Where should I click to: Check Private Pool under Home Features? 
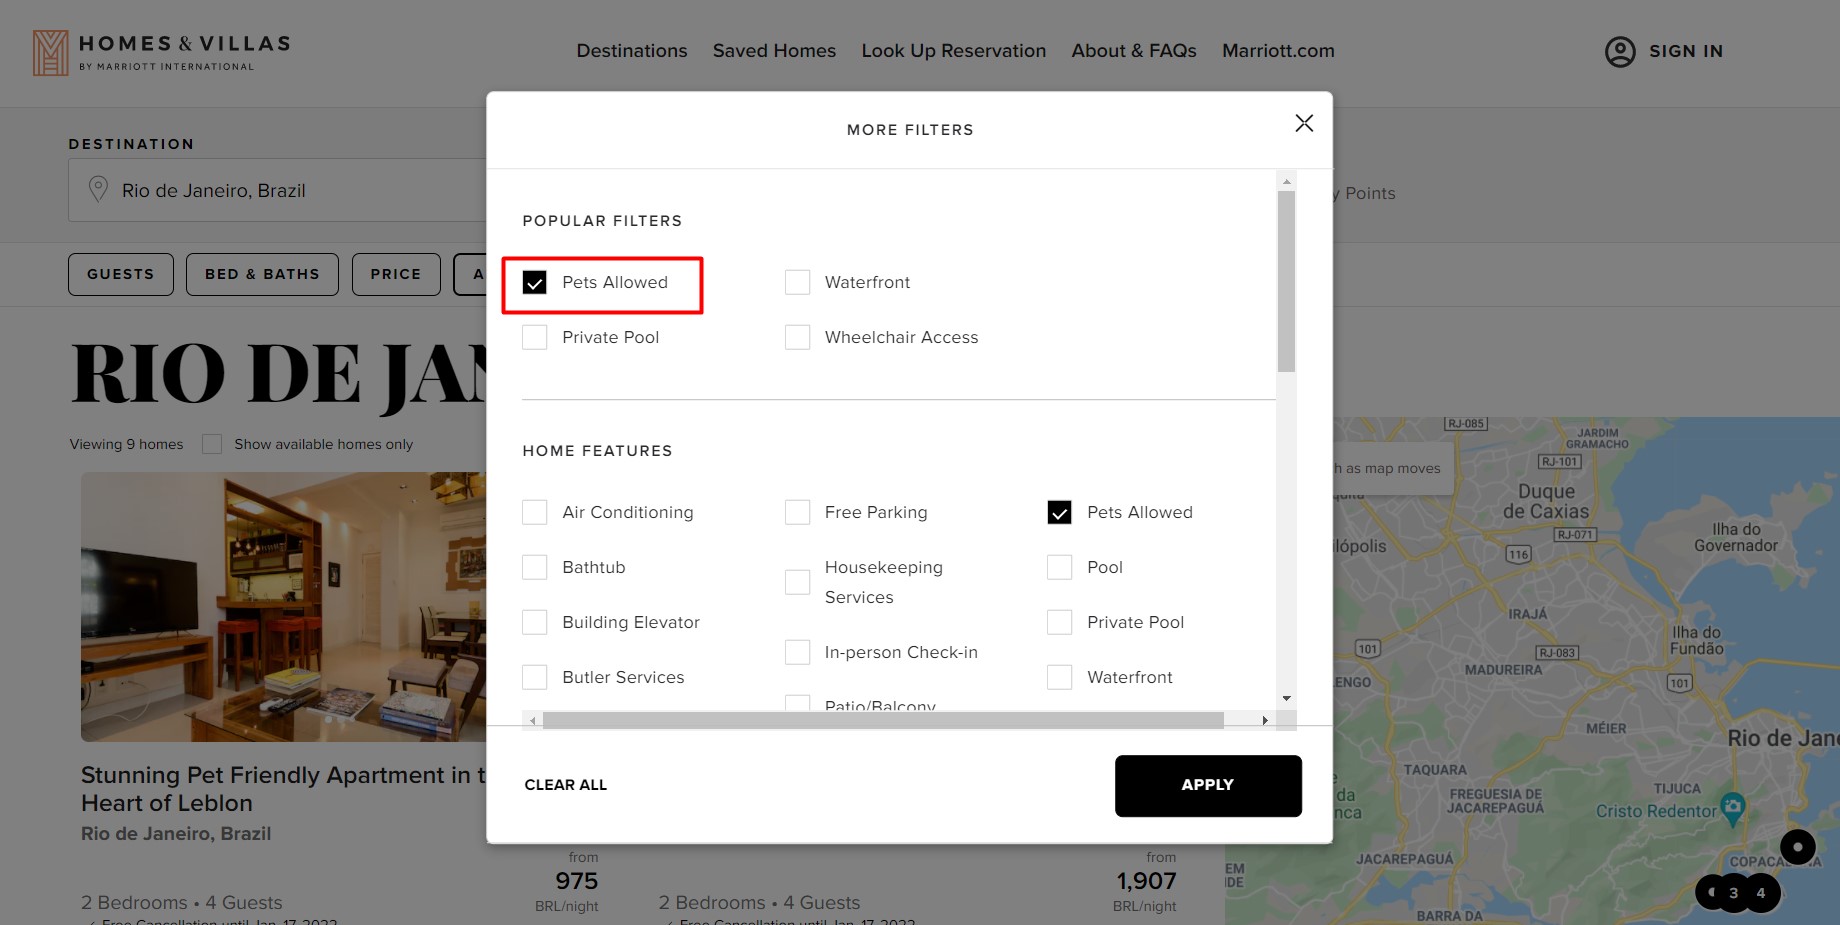(1059, 622)
